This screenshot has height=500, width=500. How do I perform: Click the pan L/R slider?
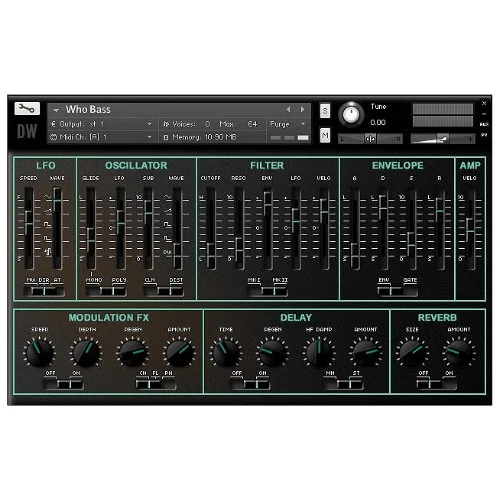point(370,139)
